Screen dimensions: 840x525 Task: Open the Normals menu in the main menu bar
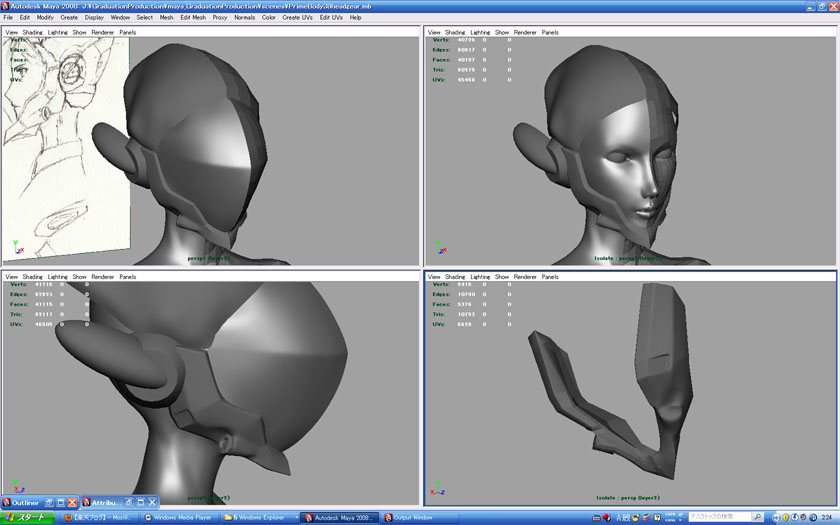tap(244, 17)
